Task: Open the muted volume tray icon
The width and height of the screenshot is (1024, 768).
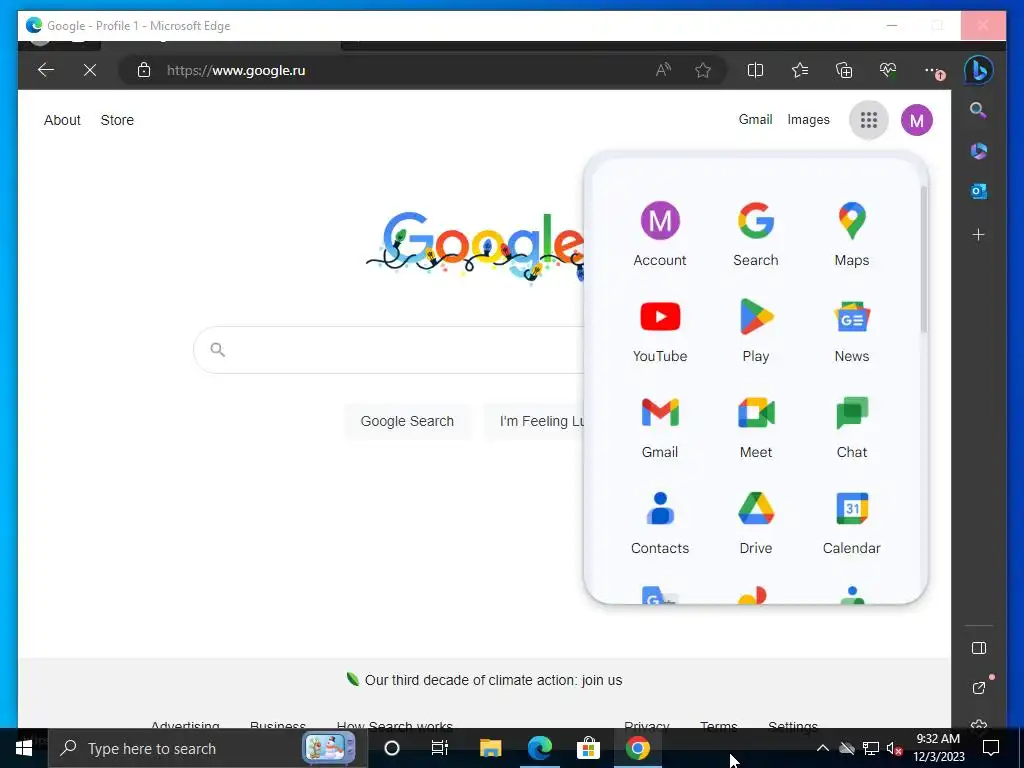Action: point(894,749)
